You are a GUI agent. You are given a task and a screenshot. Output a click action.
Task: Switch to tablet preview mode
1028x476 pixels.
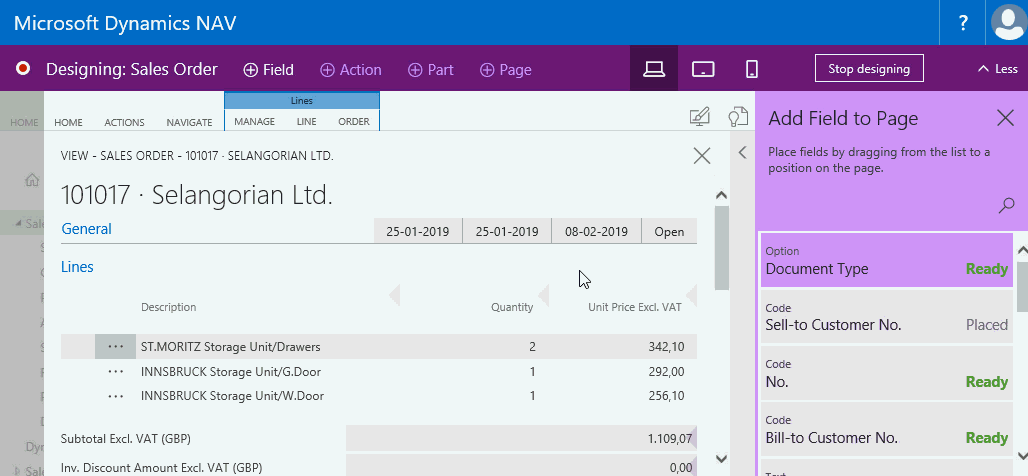704,69
